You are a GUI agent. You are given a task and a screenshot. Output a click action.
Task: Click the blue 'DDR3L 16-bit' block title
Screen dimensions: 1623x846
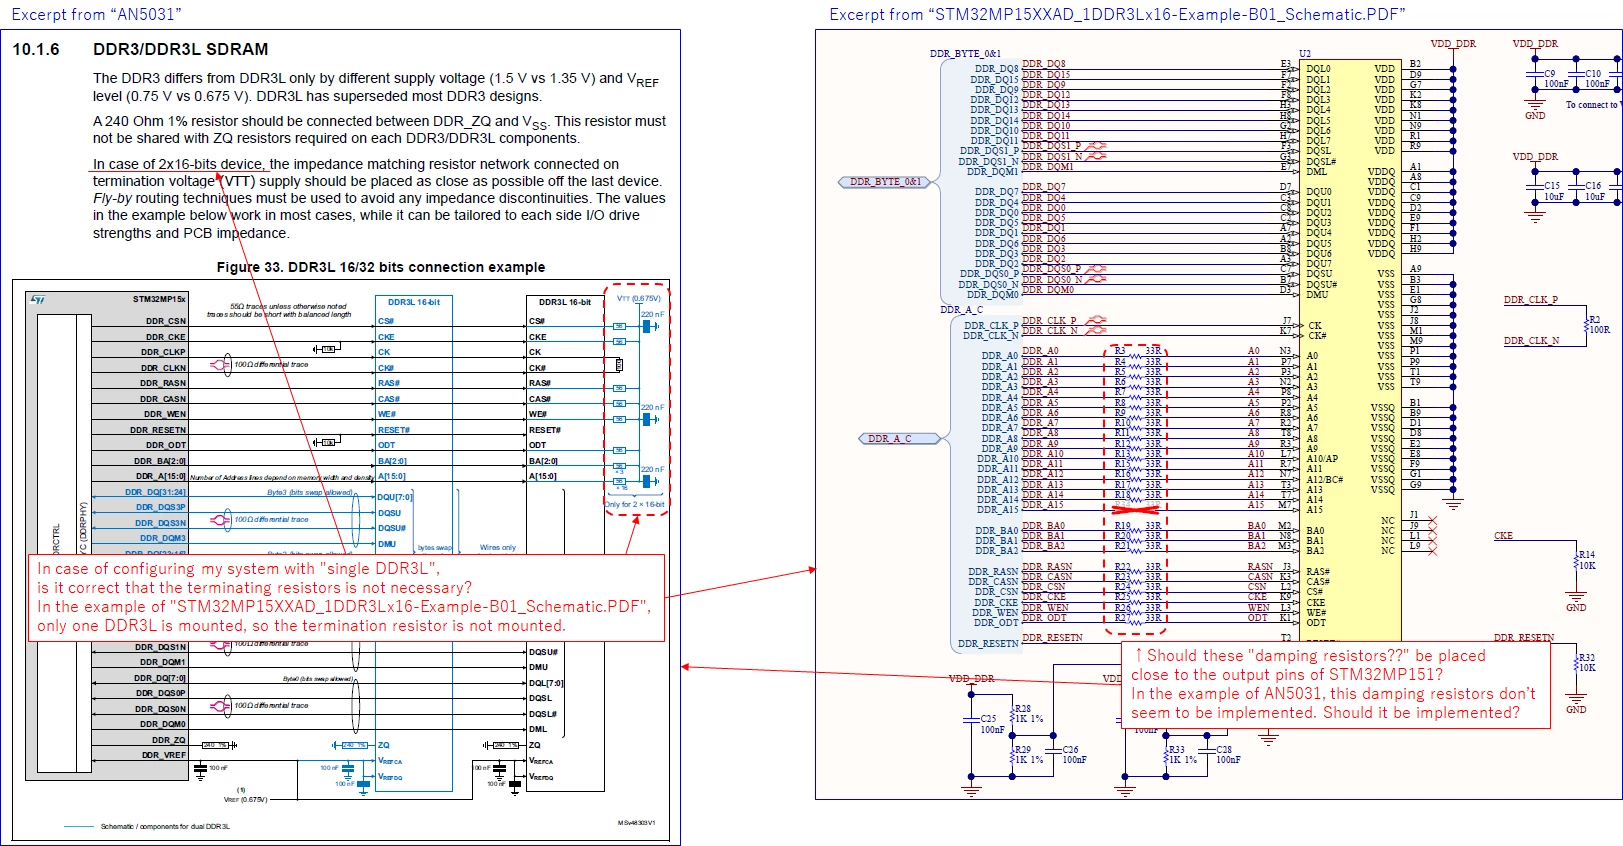click(x=413, y=302)
